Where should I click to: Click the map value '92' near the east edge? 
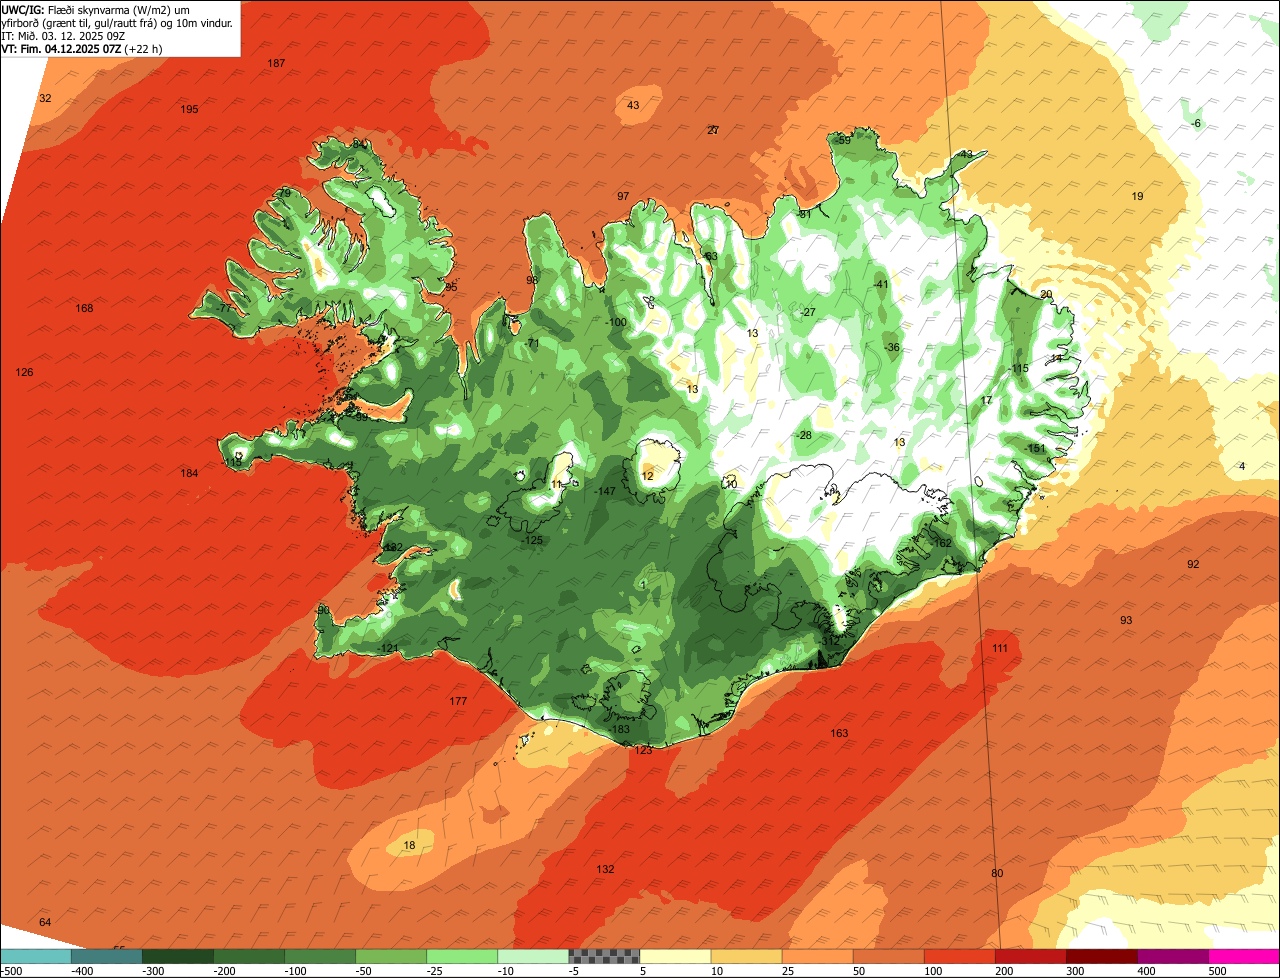pyautogui.click(x=1193, y=564)
